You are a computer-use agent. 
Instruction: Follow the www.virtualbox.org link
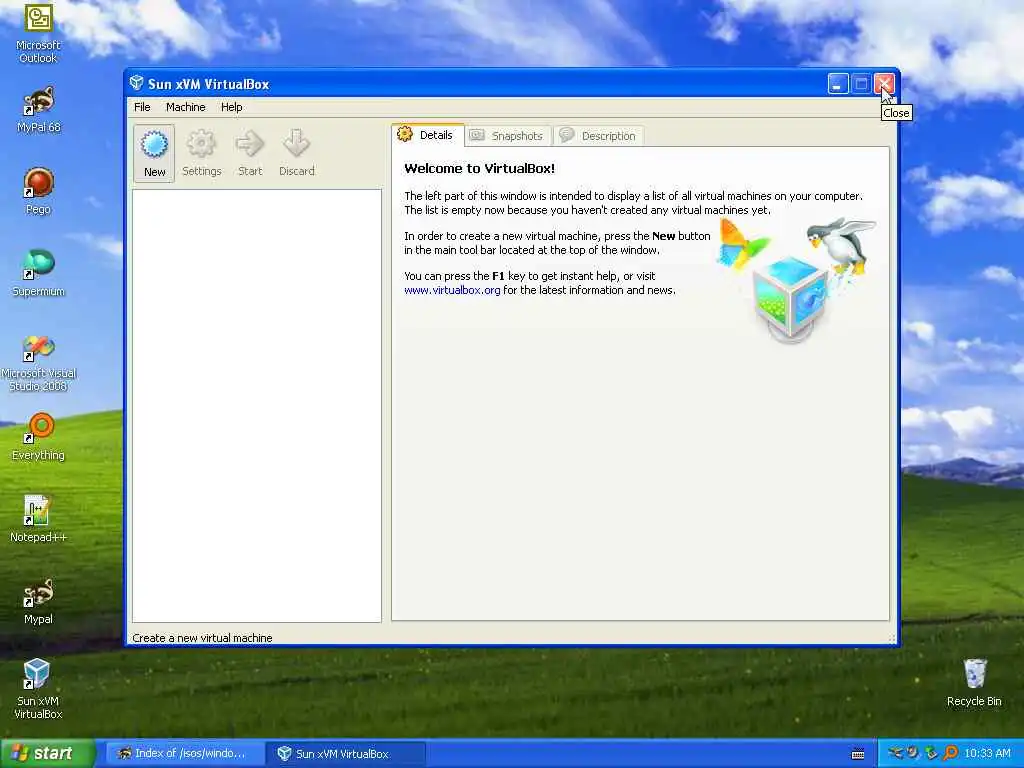point(452,290)
